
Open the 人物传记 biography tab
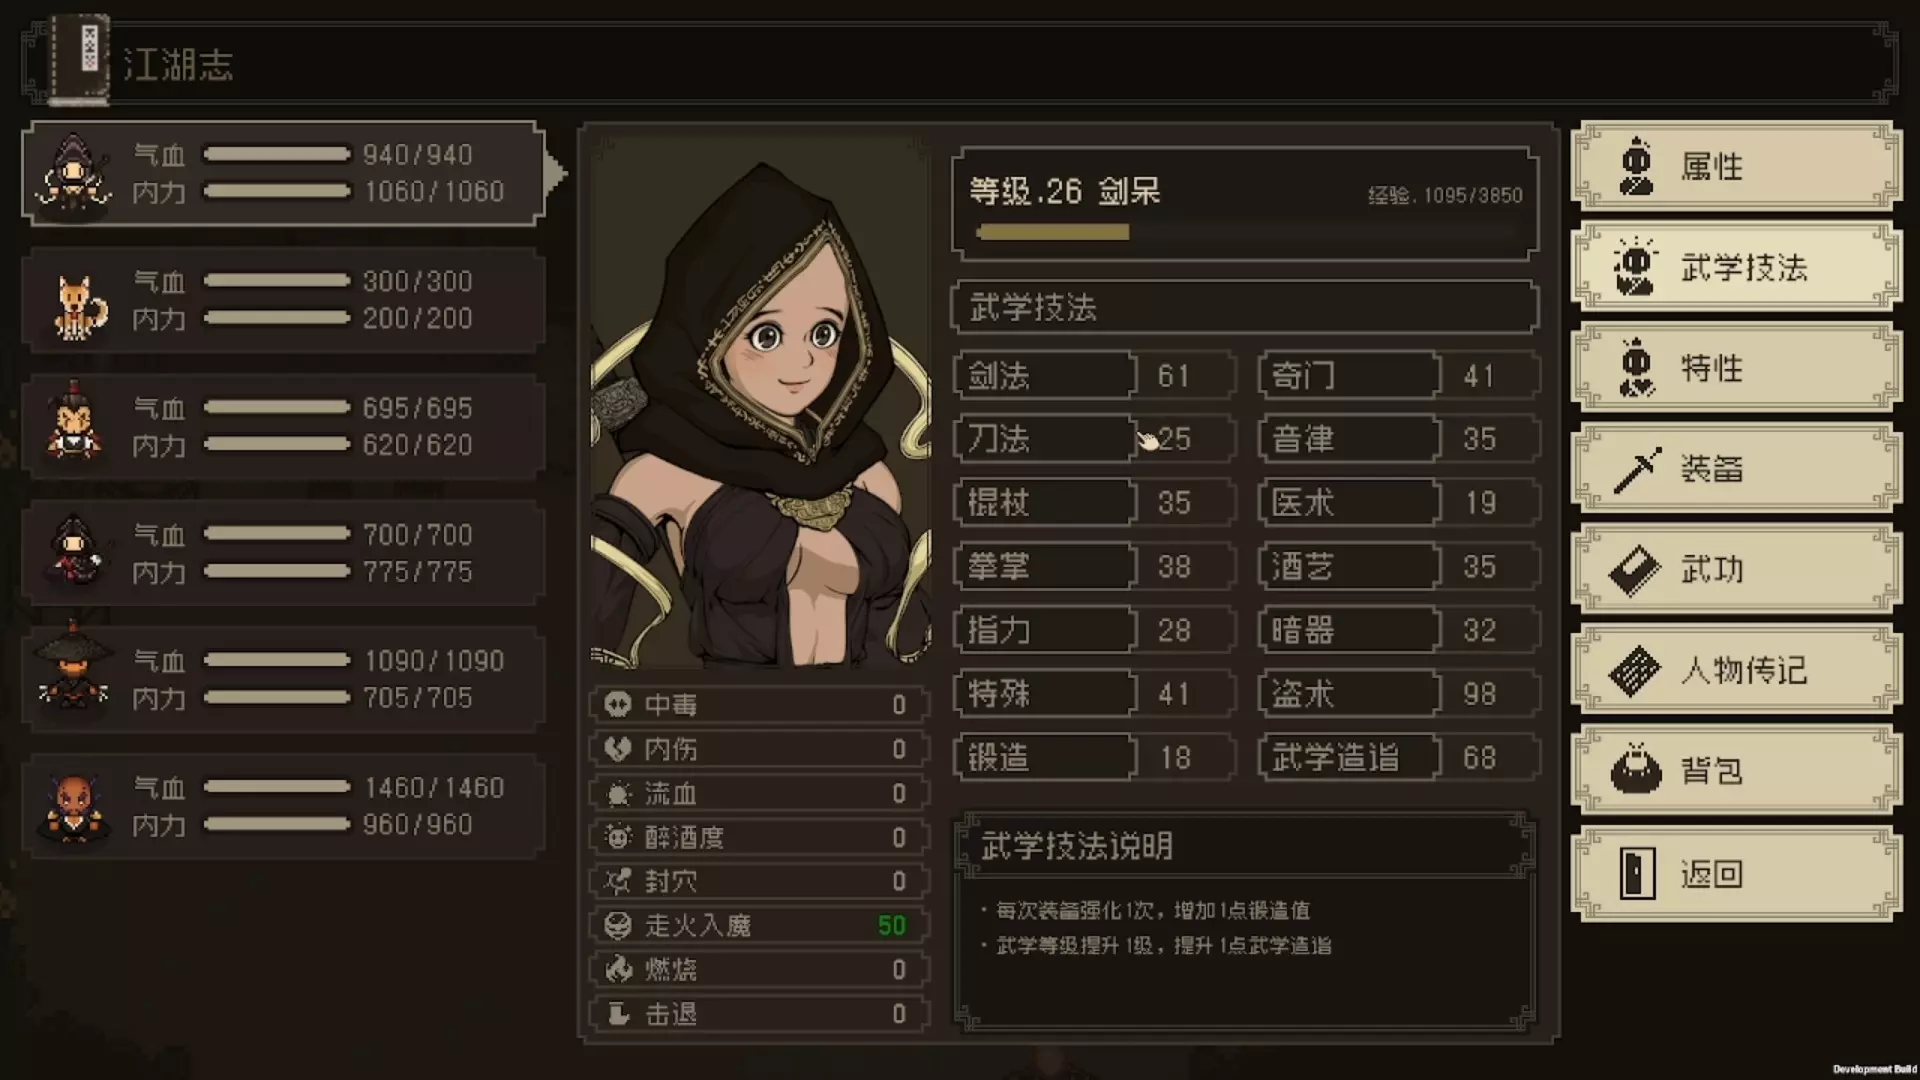click(x=1737, y=670)
